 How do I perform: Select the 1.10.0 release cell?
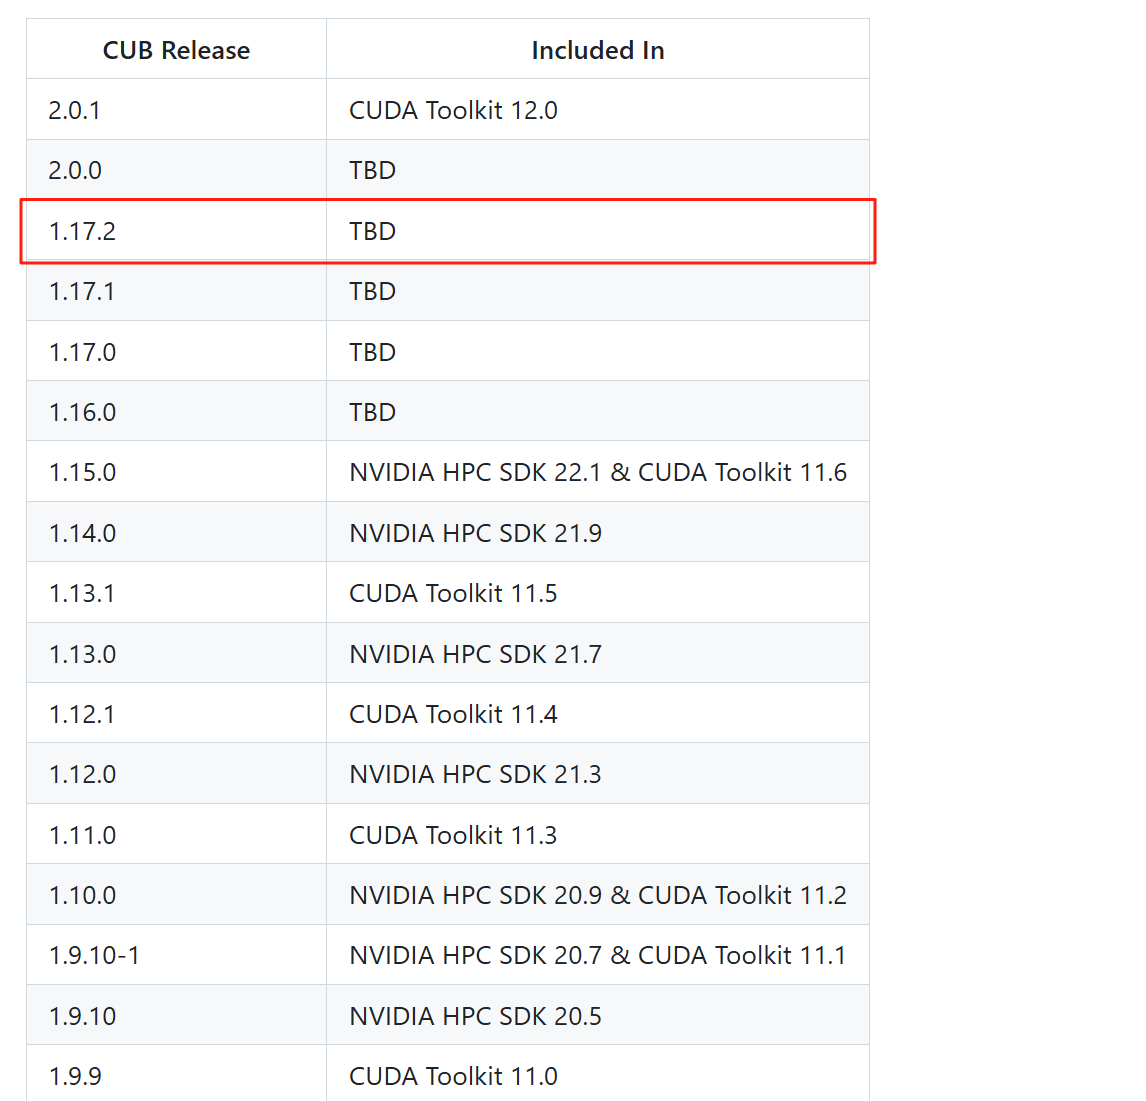pos(176,894)
